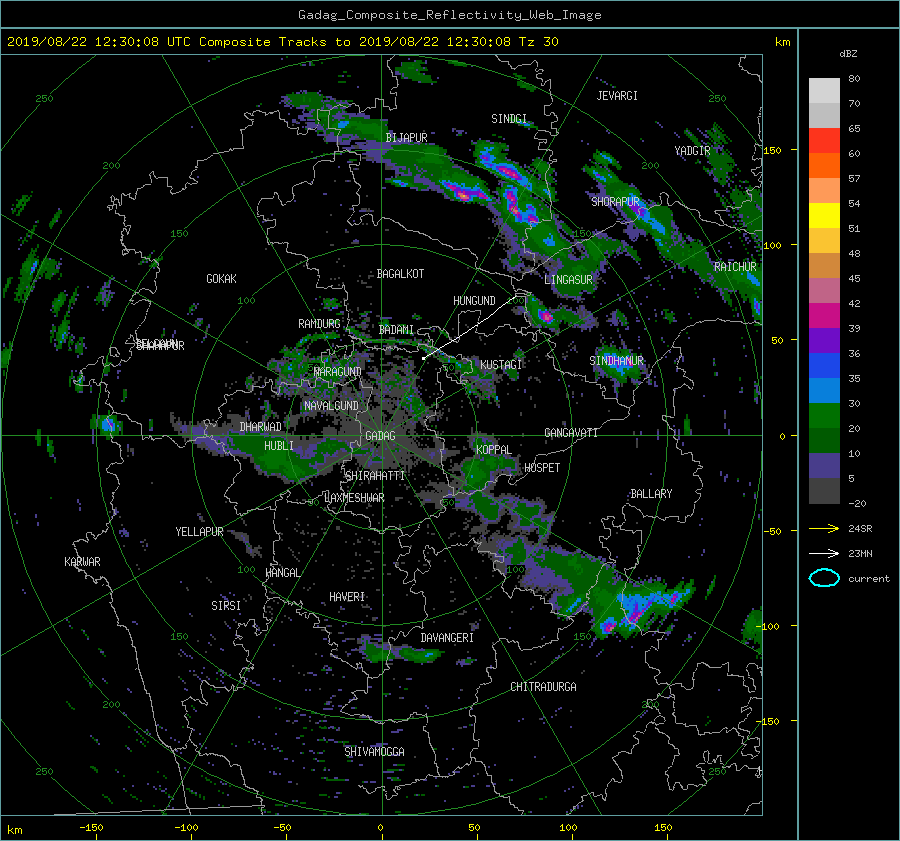Click the HOSPET city label

point(542,468)
